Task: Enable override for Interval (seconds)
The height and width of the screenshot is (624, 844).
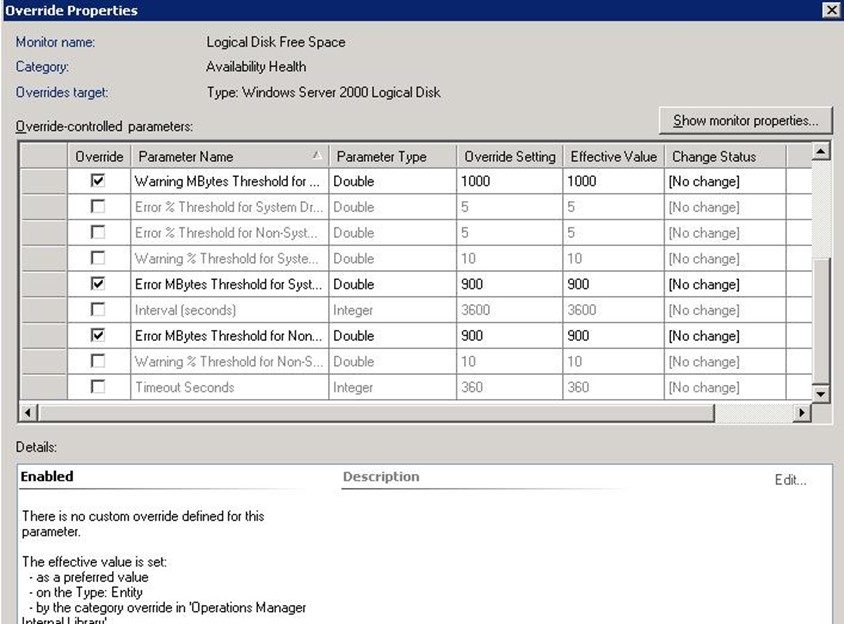Action: coord(98,310)
